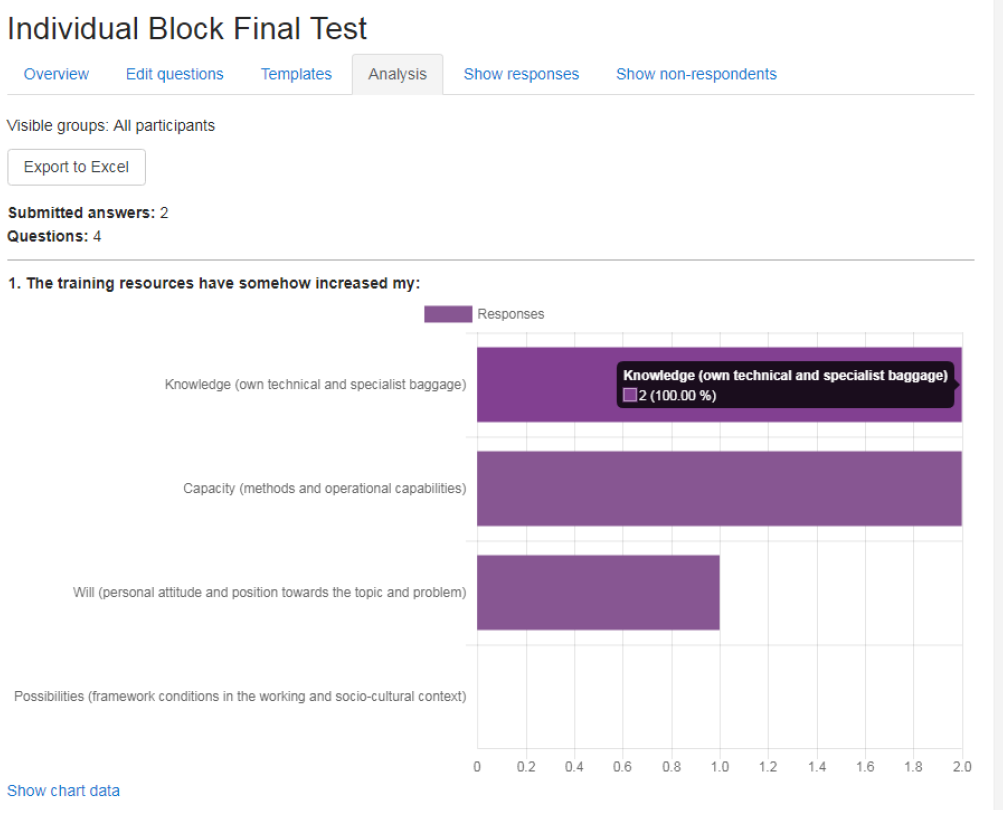The image size is (1006, 814).
Task: Switch to the Analysis tab
Action: (x=397, y=73)
